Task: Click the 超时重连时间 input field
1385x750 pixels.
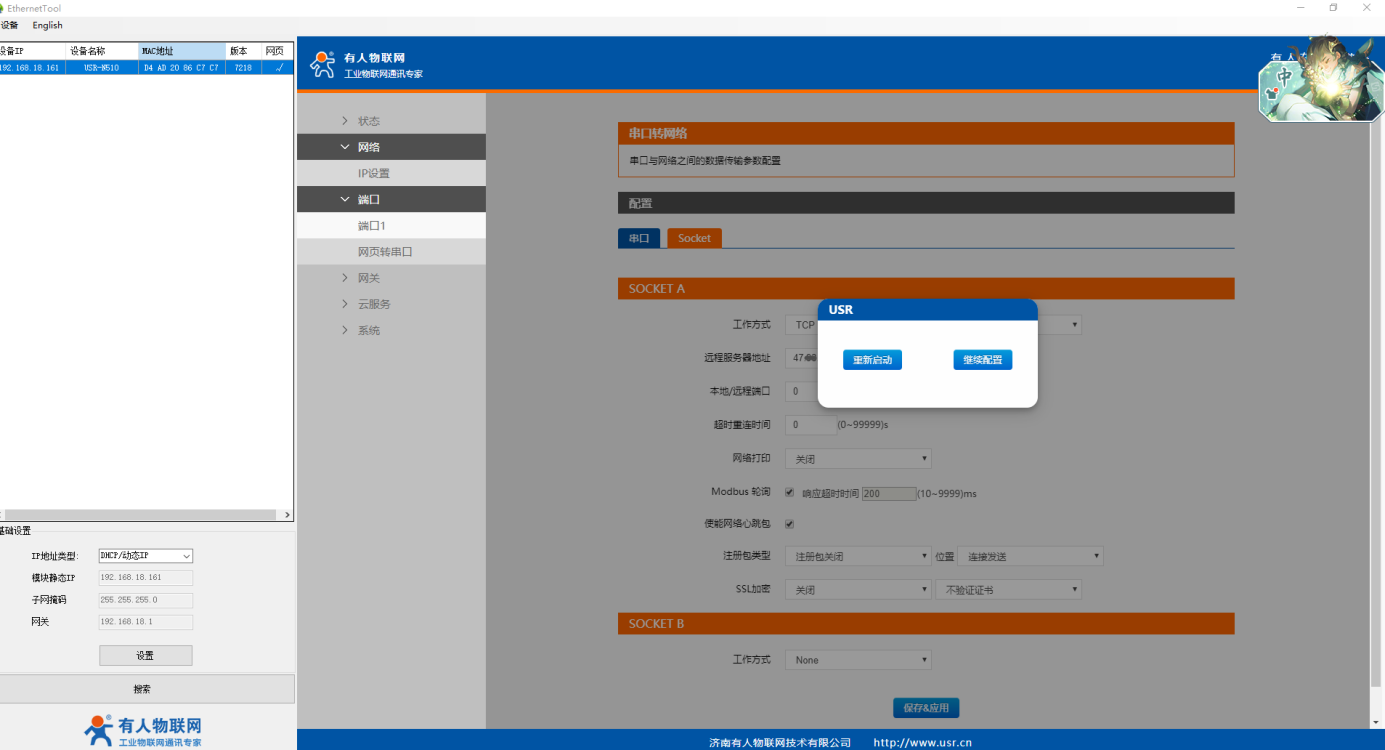Action: 810,425
